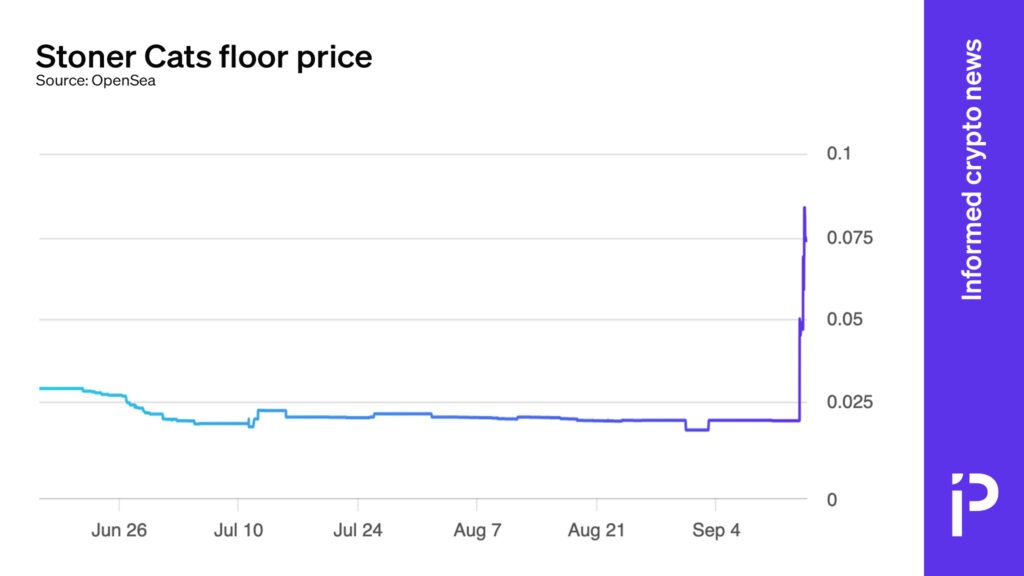
Task: Click the Jul 24 axis label
Action: 358,531
